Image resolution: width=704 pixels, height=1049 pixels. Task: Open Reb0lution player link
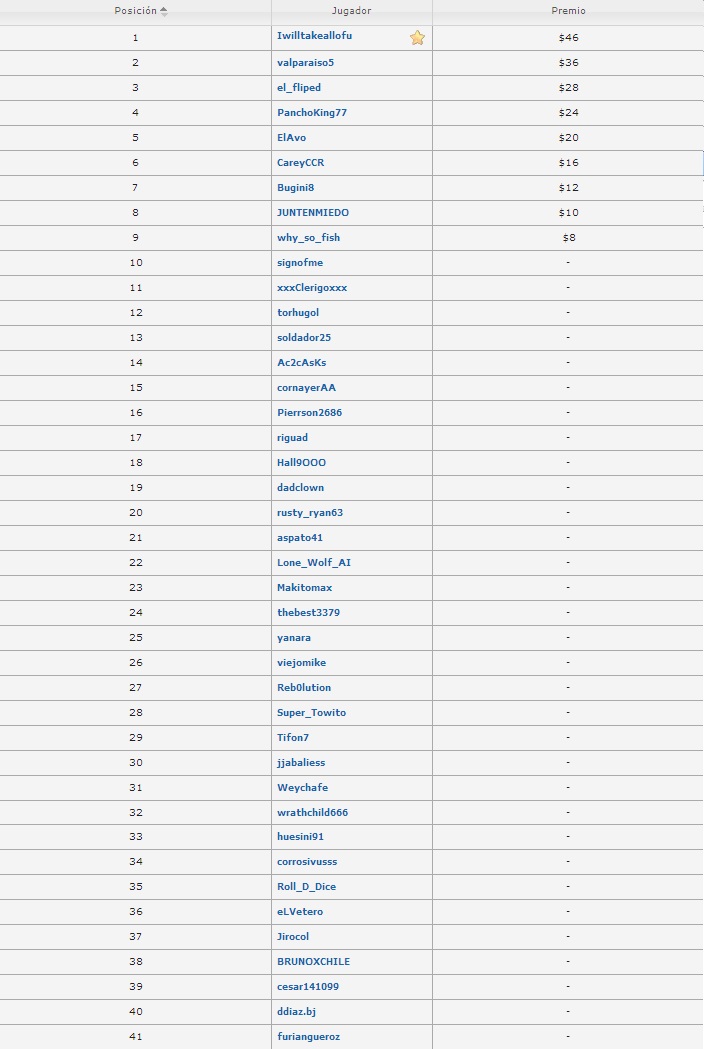point(304,687)
